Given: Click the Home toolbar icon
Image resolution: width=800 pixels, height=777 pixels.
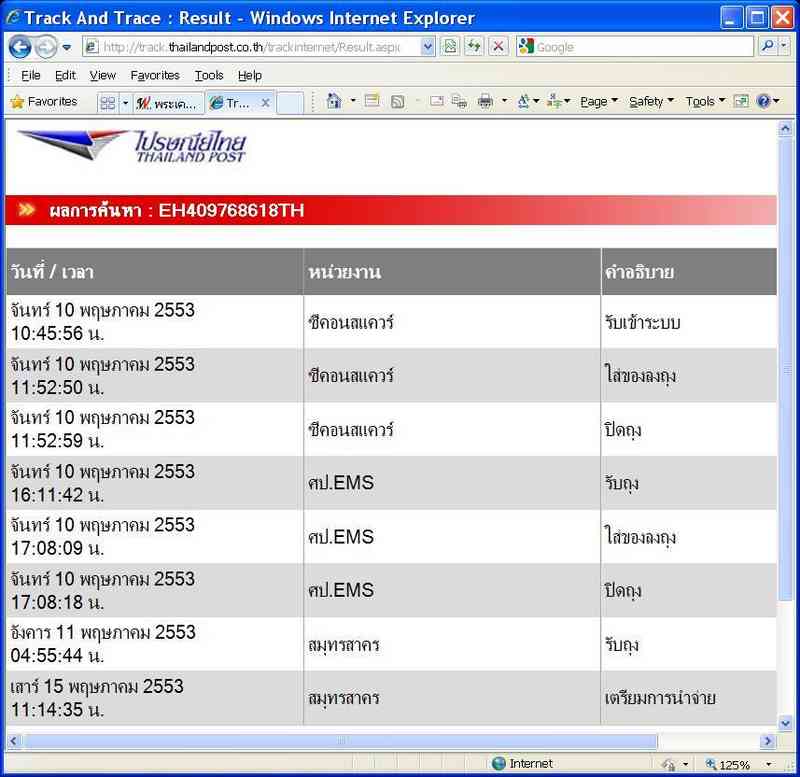Looking at the screenshot, I should 334,101.
